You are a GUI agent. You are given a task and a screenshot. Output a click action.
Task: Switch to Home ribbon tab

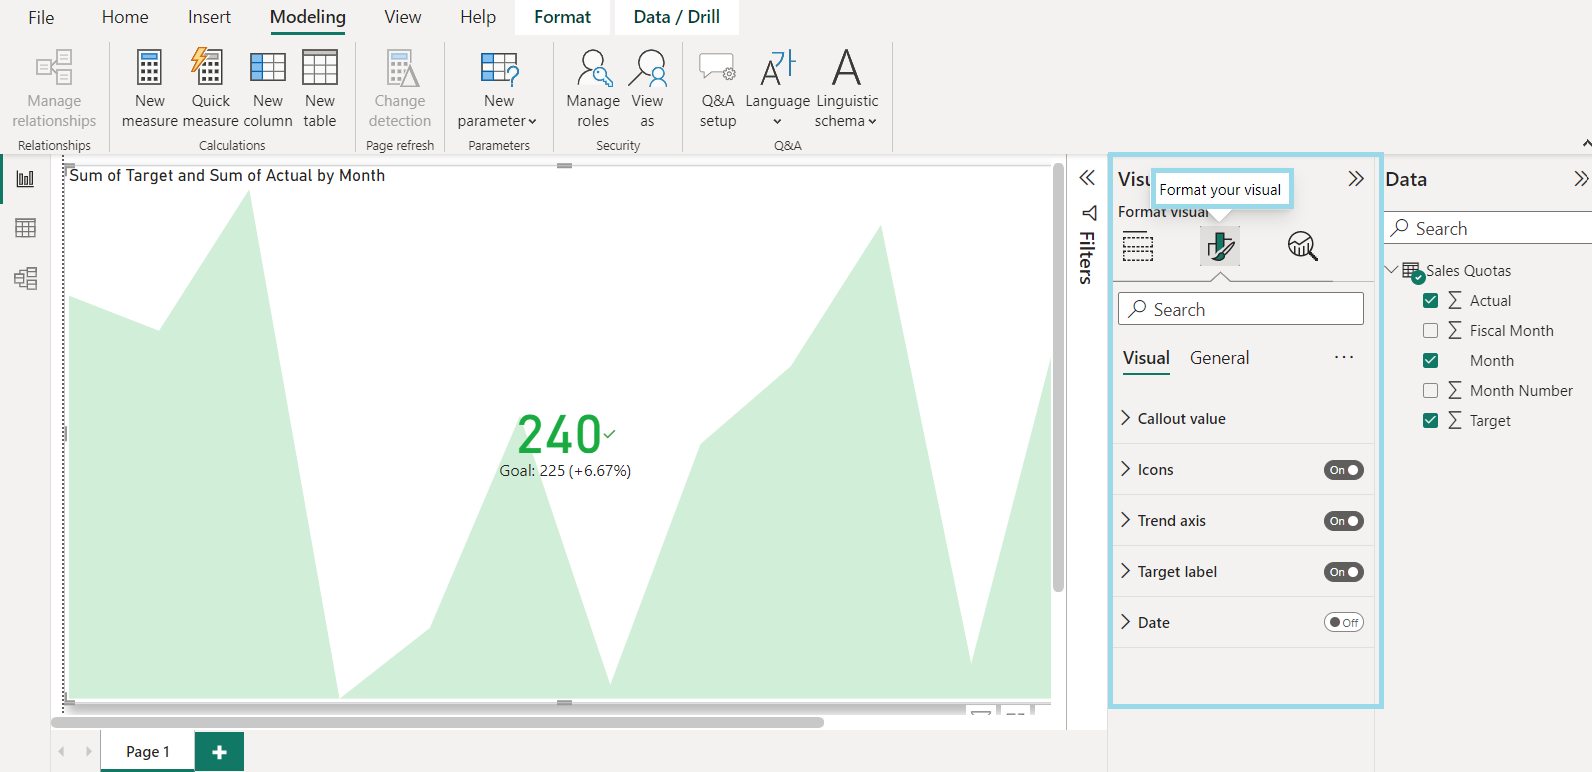(125, 17)
